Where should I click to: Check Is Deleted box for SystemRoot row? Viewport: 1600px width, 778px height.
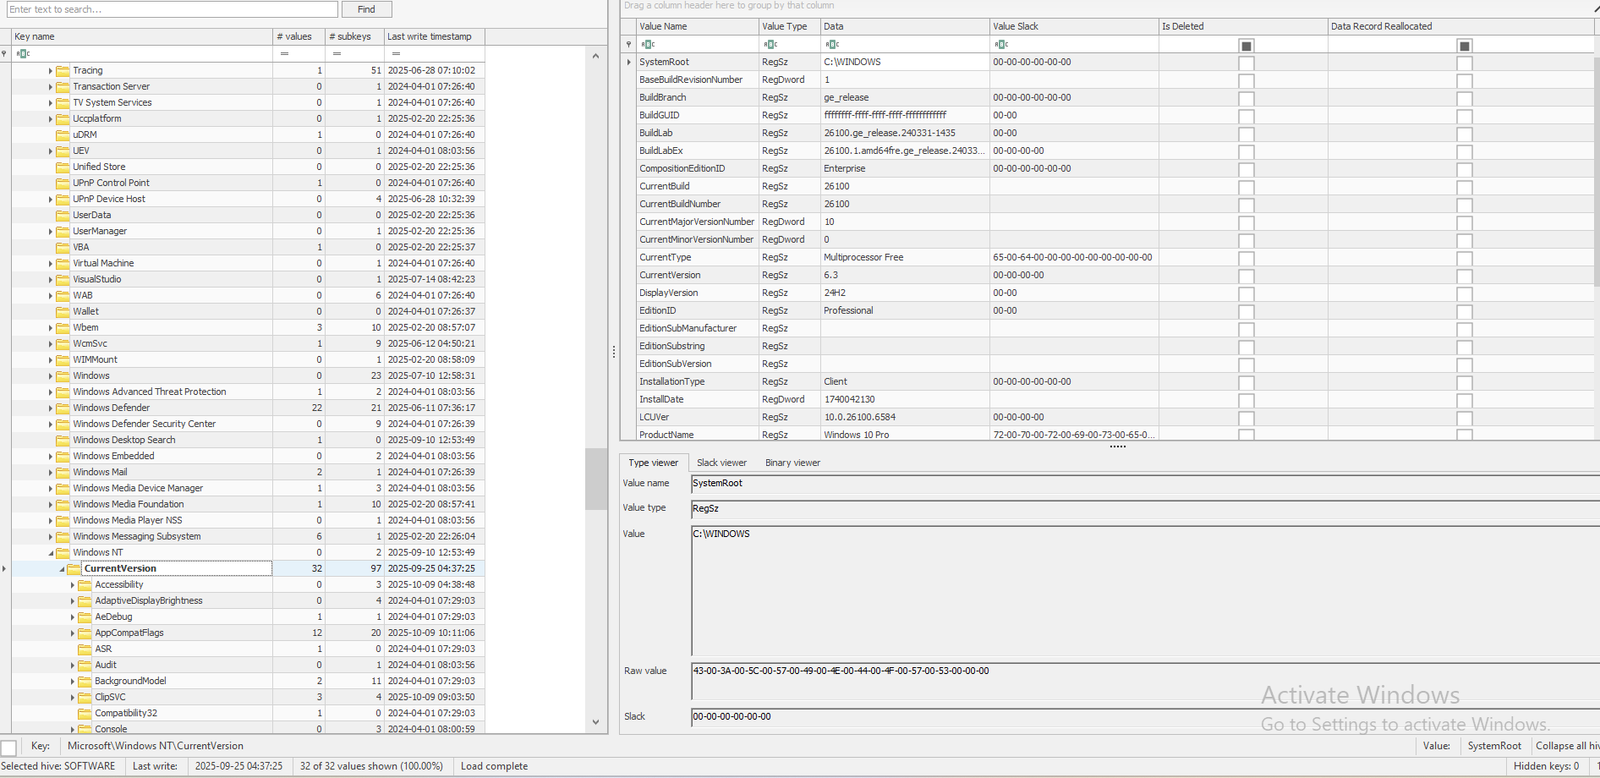1246,63
